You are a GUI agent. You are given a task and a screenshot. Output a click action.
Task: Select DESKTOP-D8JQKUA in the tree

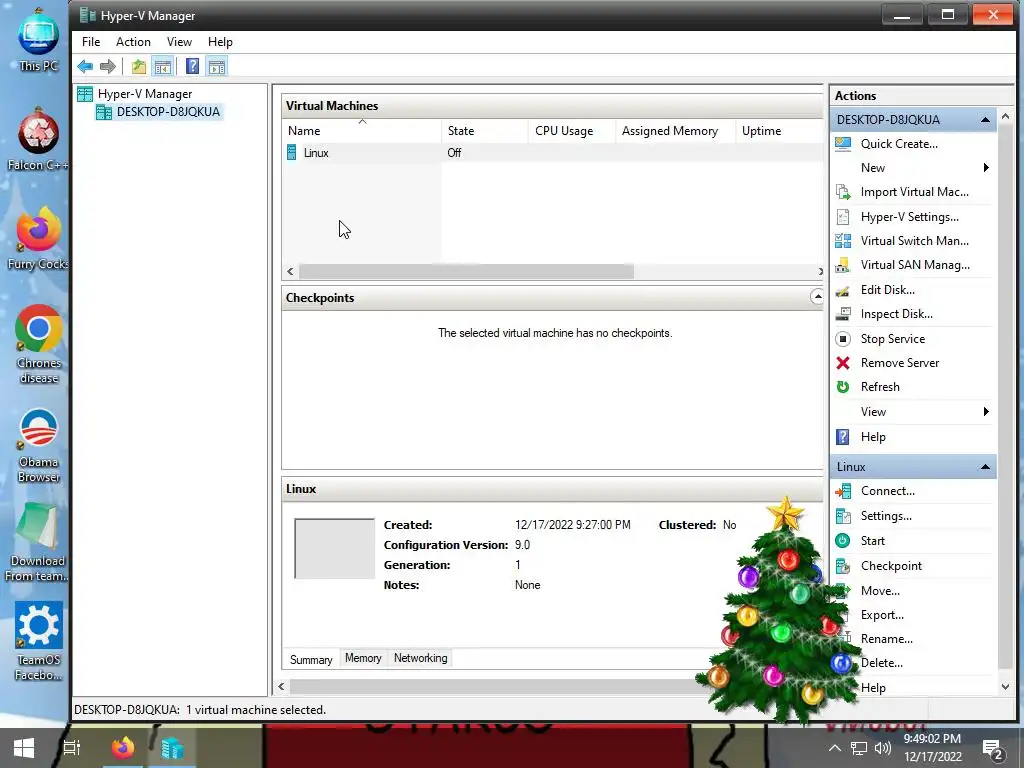168,112
